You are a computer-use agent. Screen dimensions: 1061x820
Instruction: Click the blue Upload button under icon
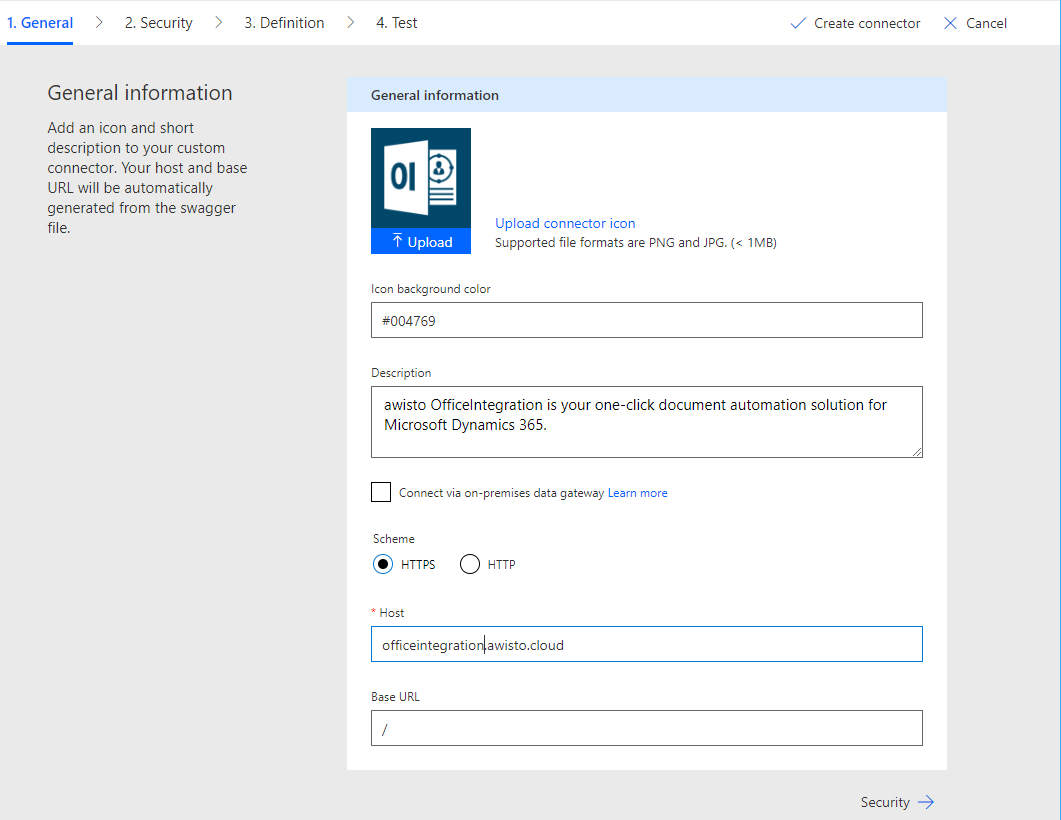click(421, 242)
